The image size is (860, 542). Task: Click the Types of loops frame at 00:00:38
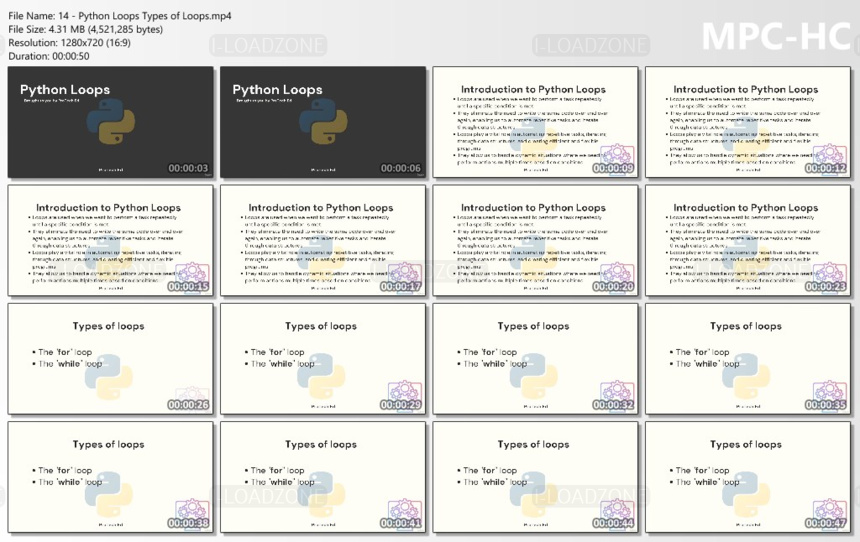110,478
